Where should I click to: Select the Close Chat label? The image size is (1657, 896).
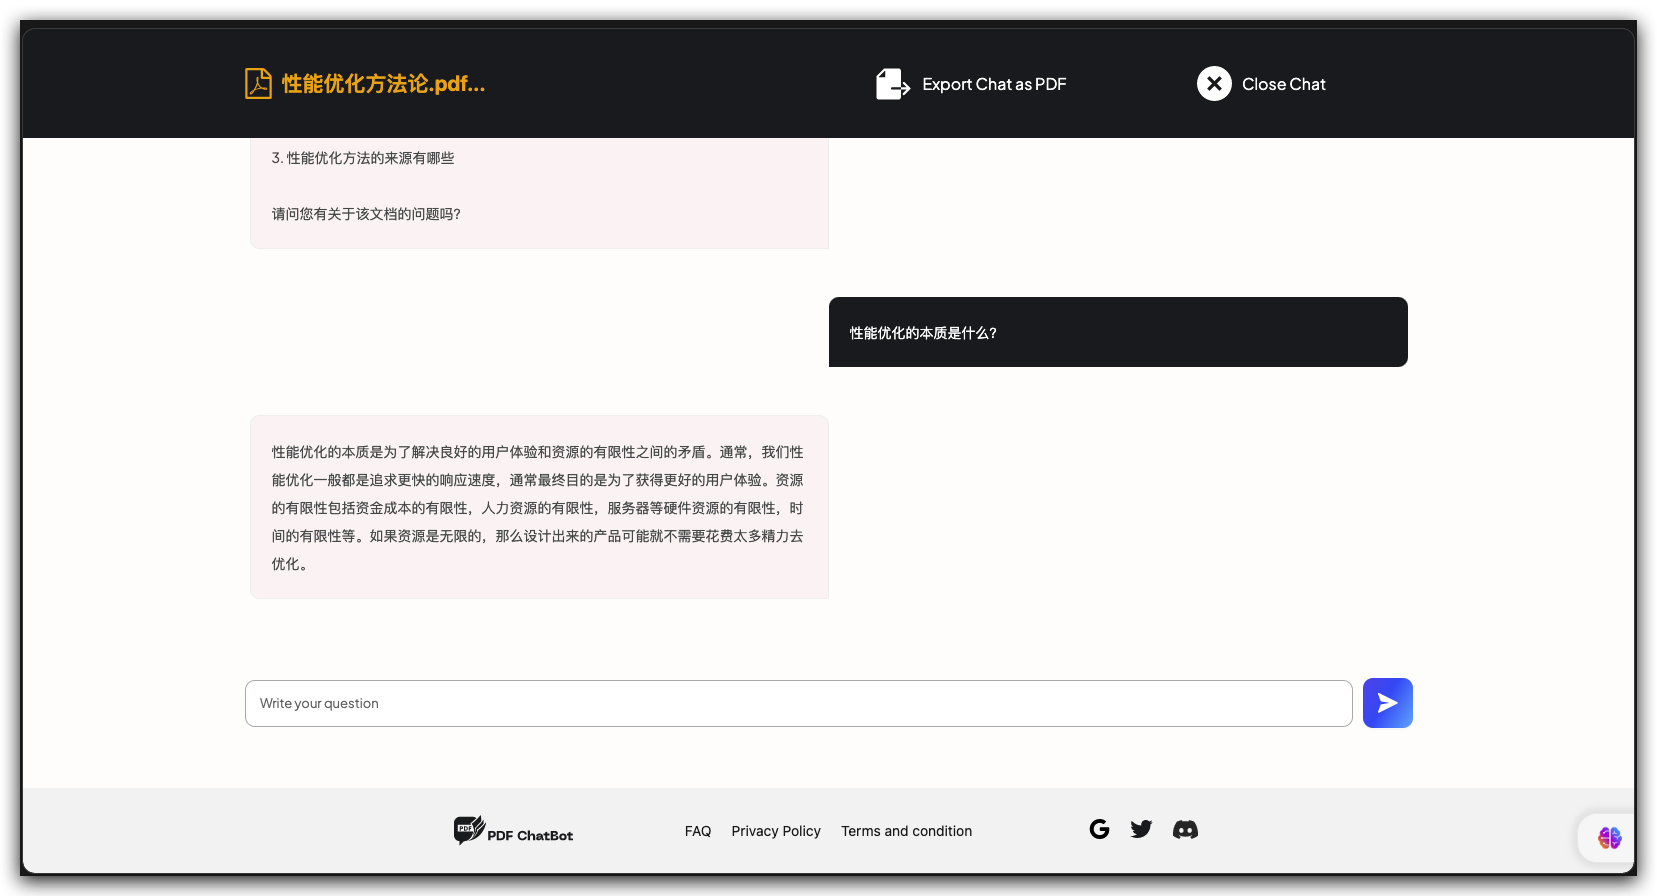click(1284, 84)
